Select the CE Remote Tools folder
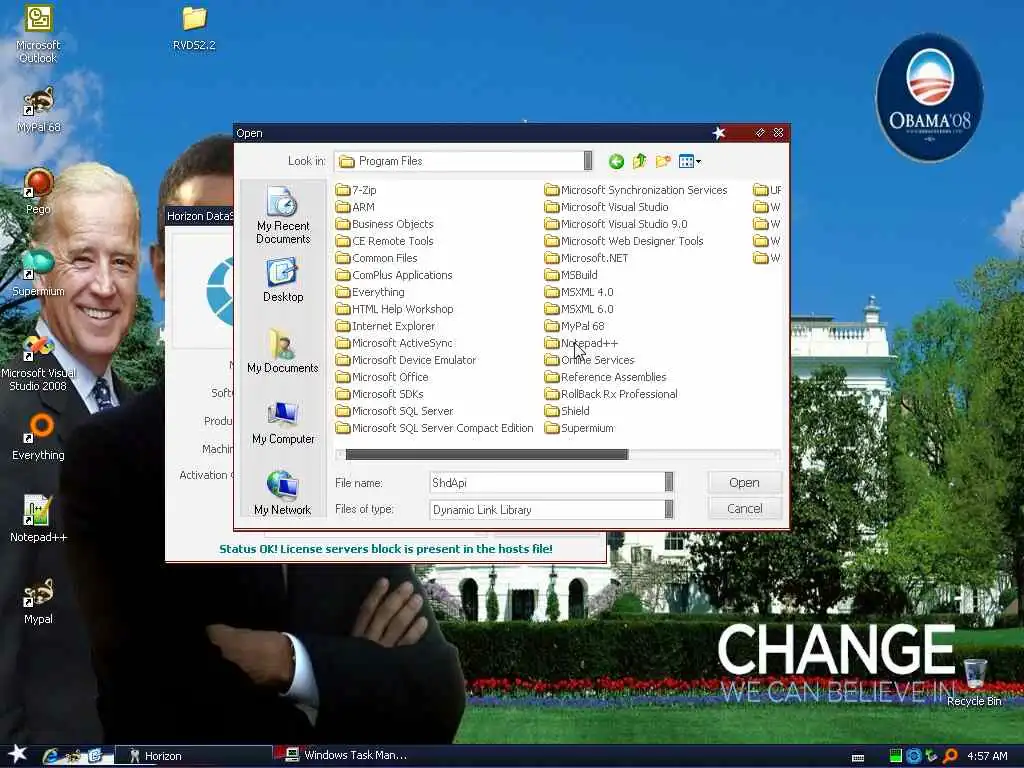 [385, 241]
